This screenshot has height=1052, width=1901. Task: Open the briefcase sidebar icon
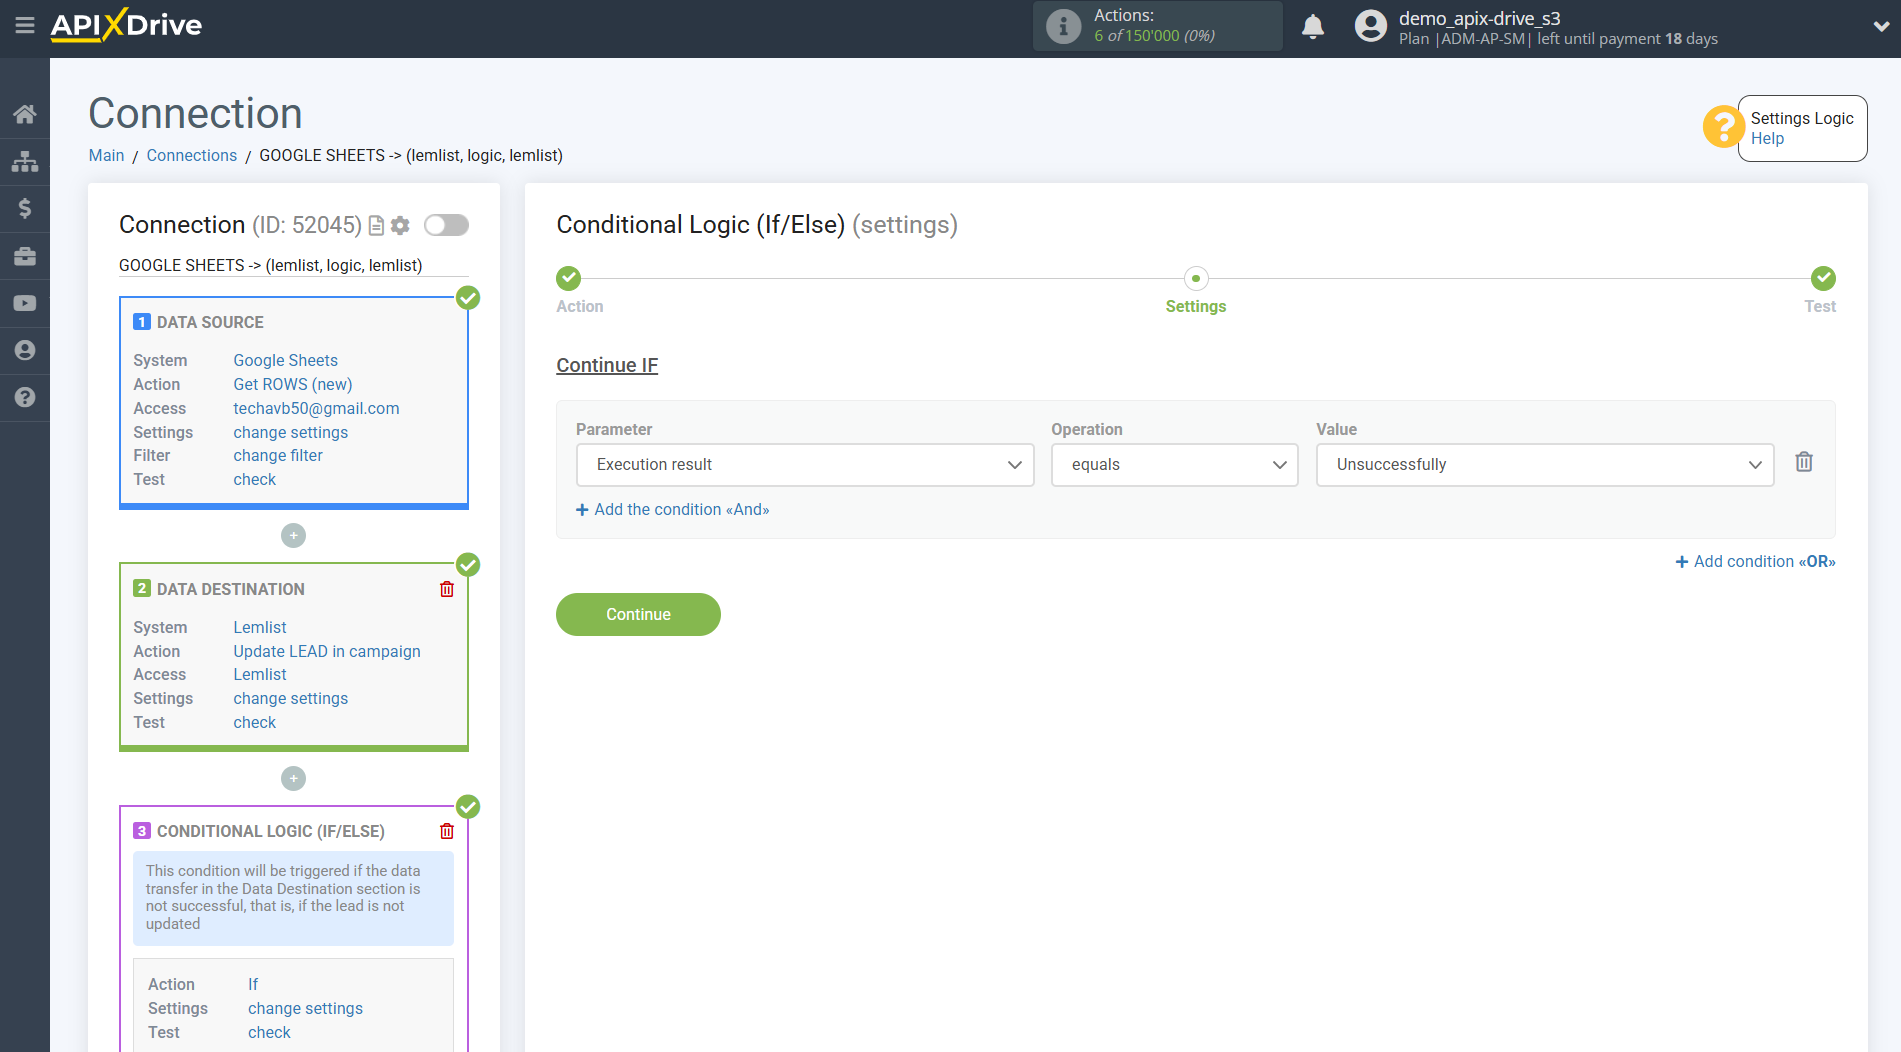click(x=25, y=256)
